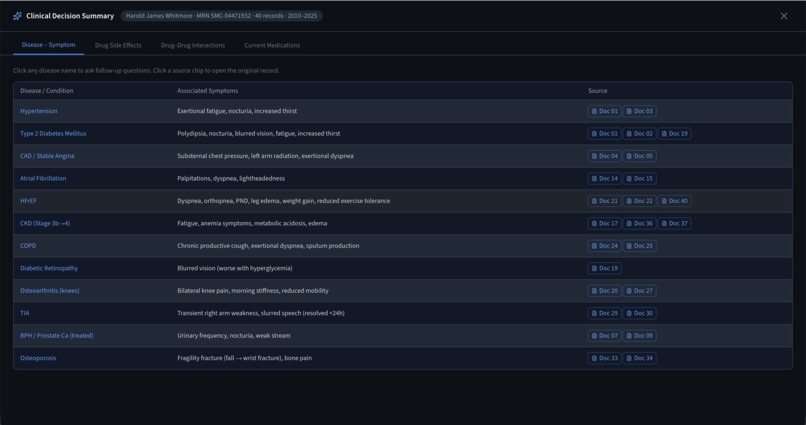Screen dimensions: 806x425
Task: Select the TIA condition link
Action: [x=25, y=313]
